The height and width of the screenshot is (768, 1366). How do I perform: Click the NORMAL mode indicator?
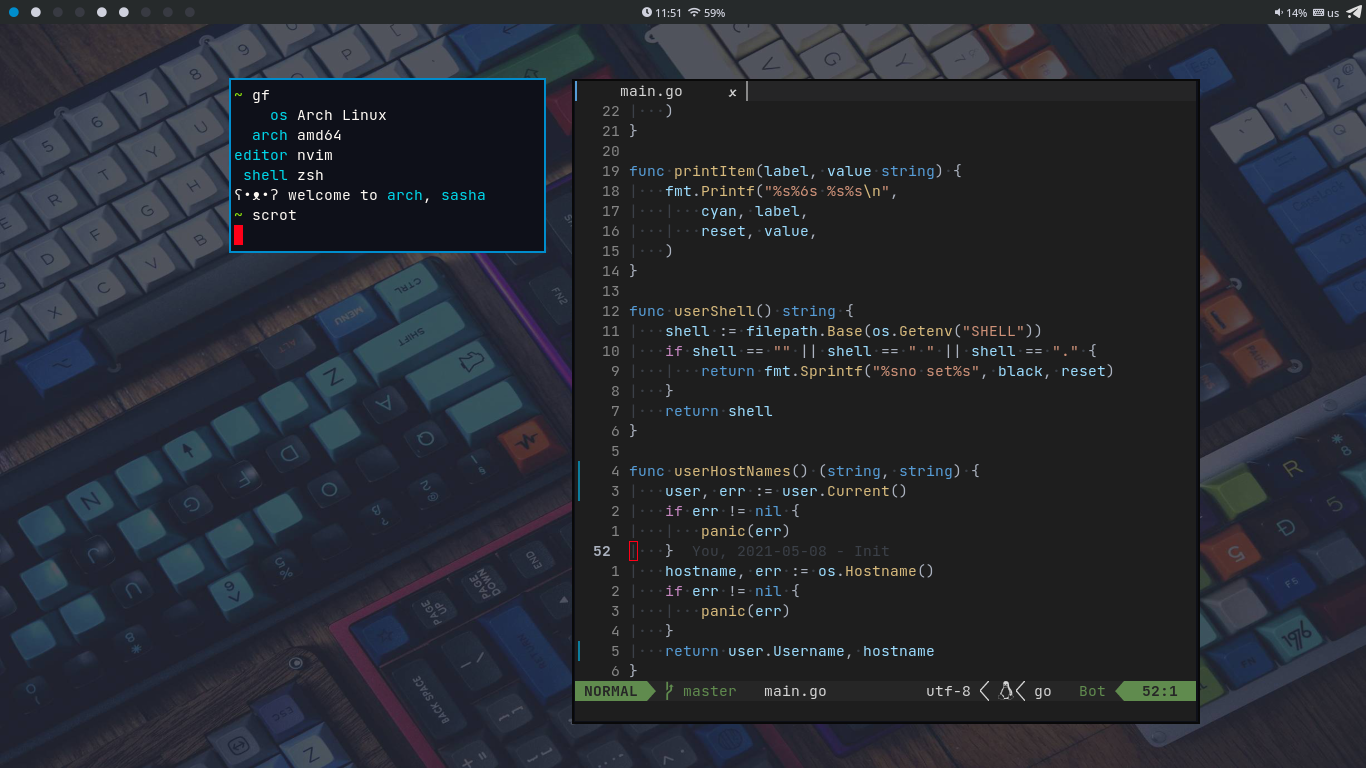coord(610,691)
